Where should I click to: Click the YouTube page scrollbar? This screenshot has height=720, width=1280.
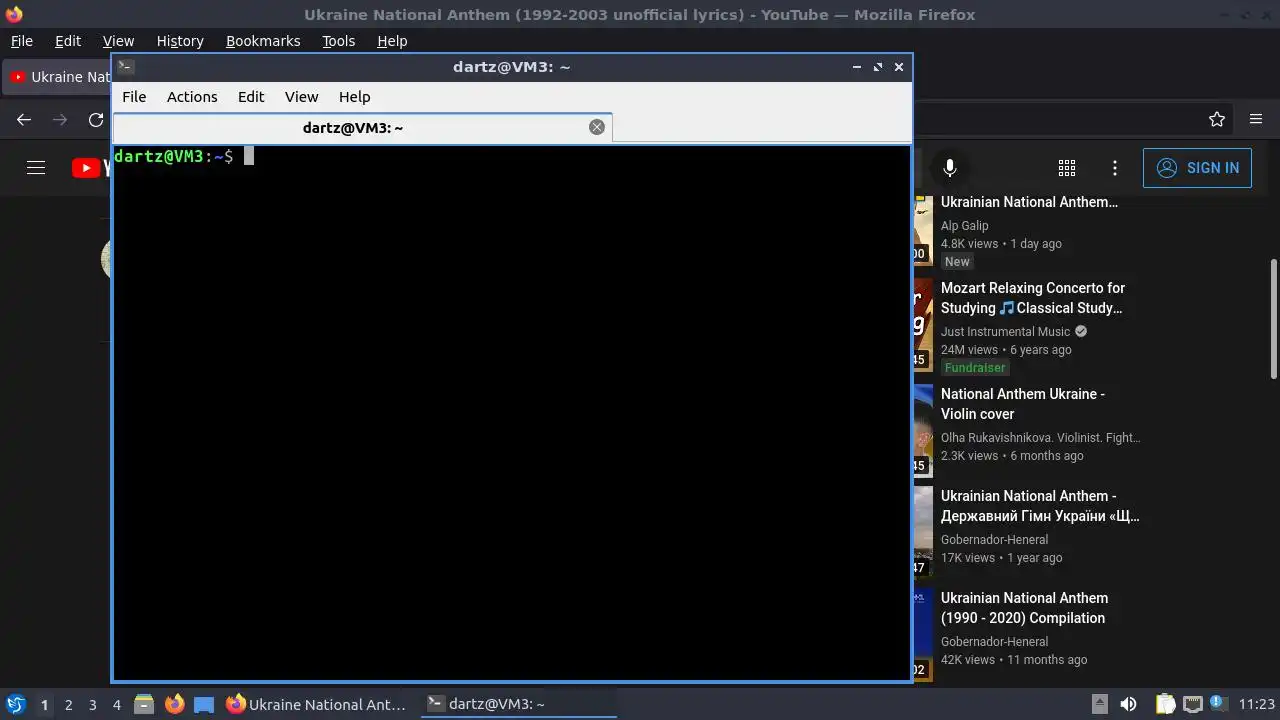click(1274, 318)
